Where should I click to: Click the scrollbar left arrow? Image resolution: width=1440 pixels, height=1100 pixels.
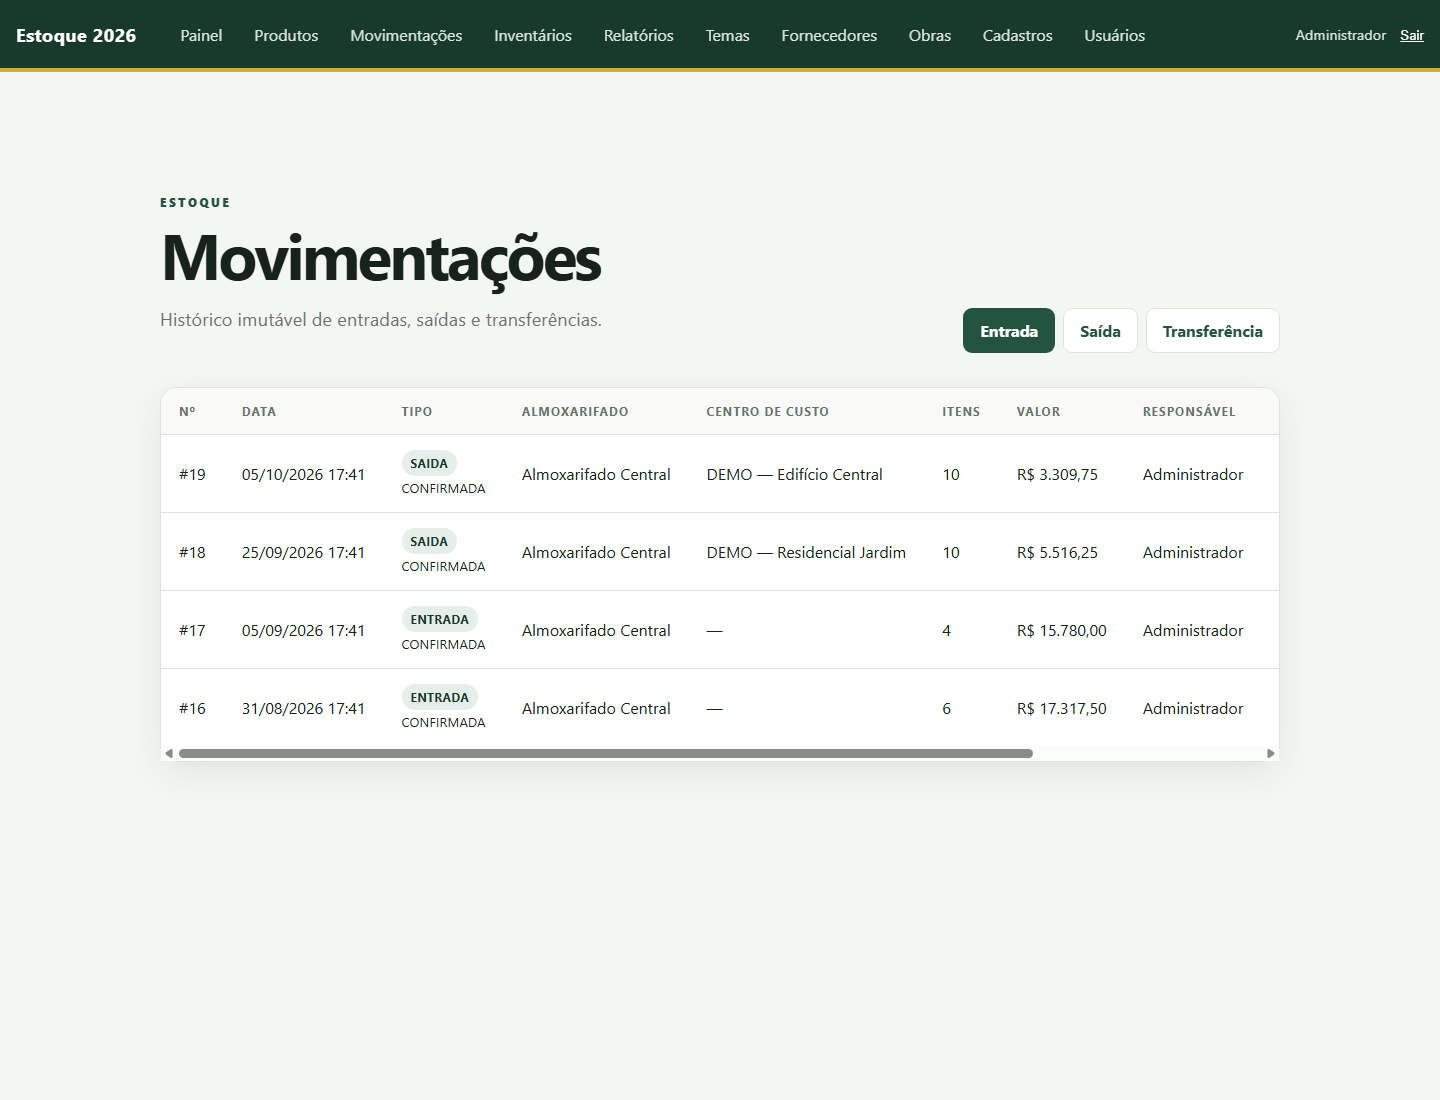(169, 753)
